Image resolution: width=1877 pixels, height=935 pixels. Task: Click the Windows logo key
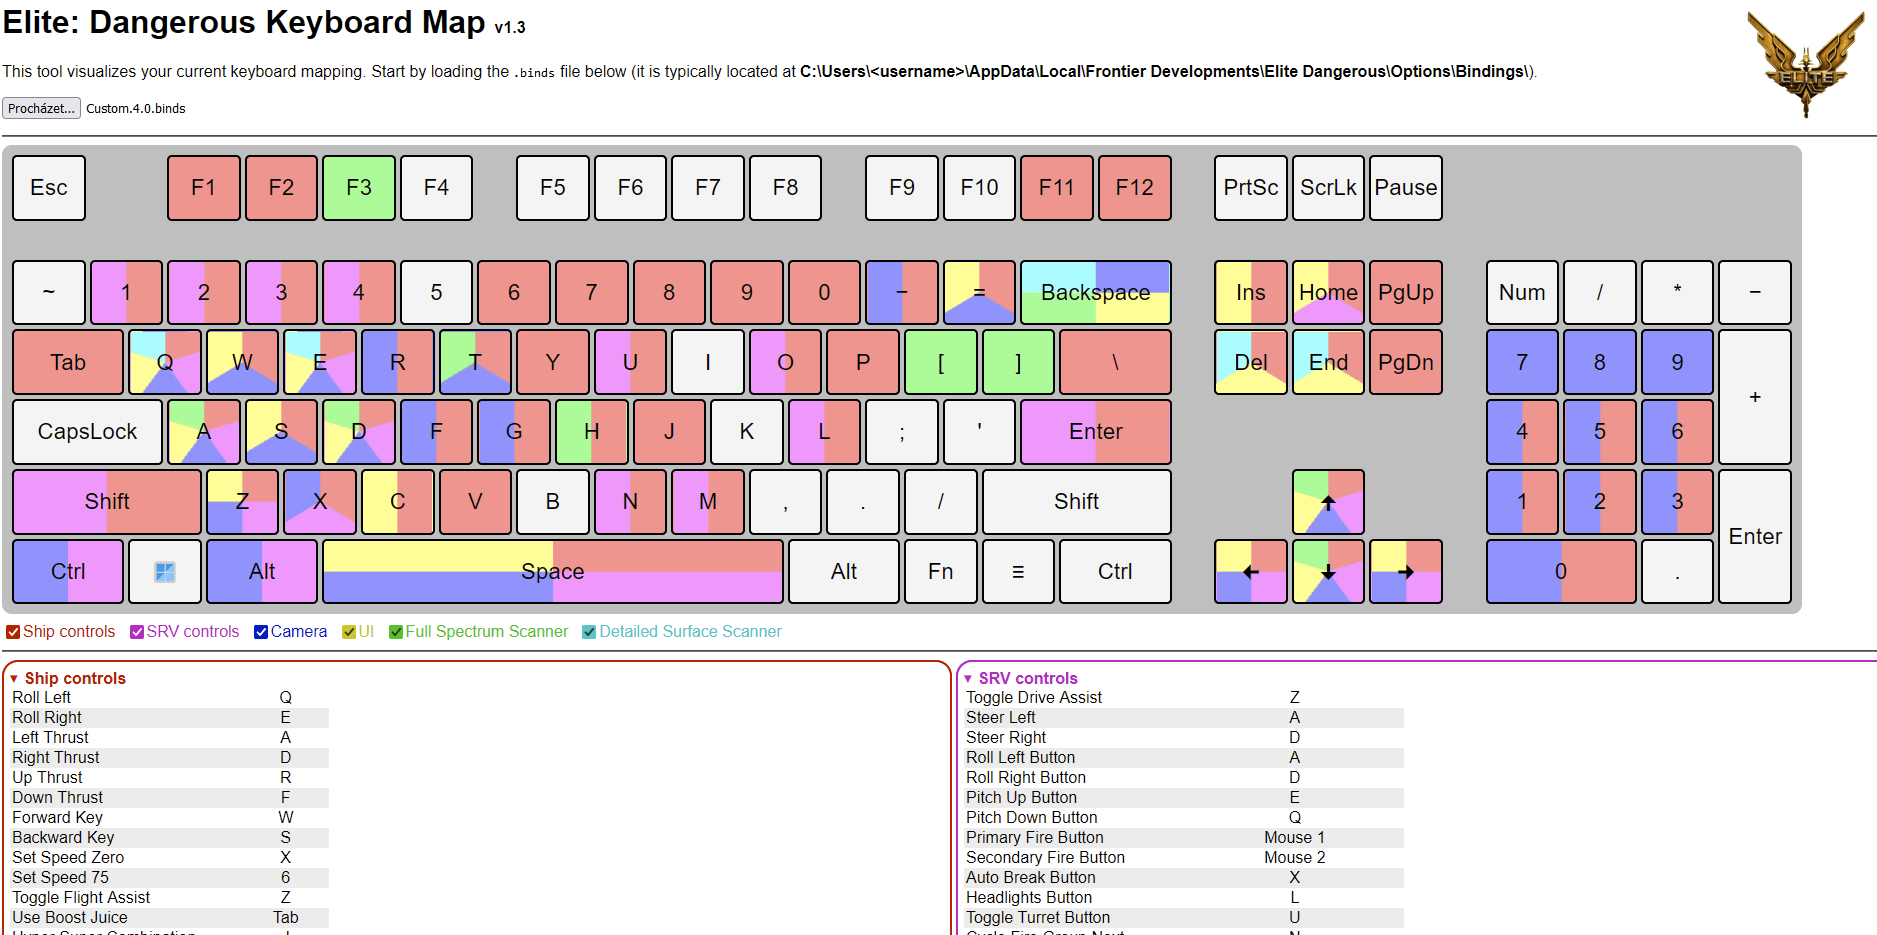tap(165, 571)
